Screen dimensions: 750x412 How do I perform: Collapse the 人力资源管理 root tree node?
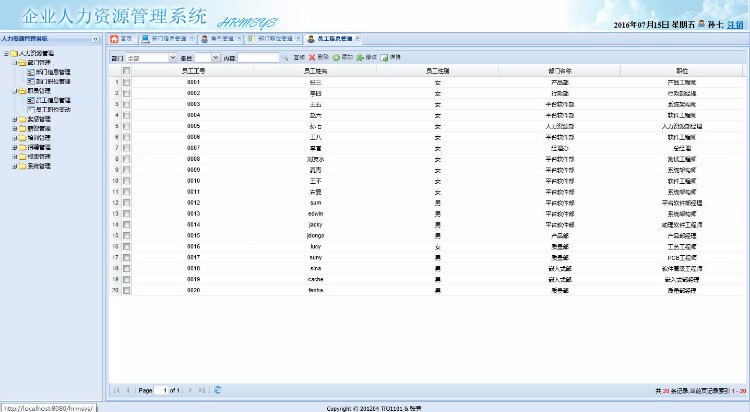tap(6, 54)
